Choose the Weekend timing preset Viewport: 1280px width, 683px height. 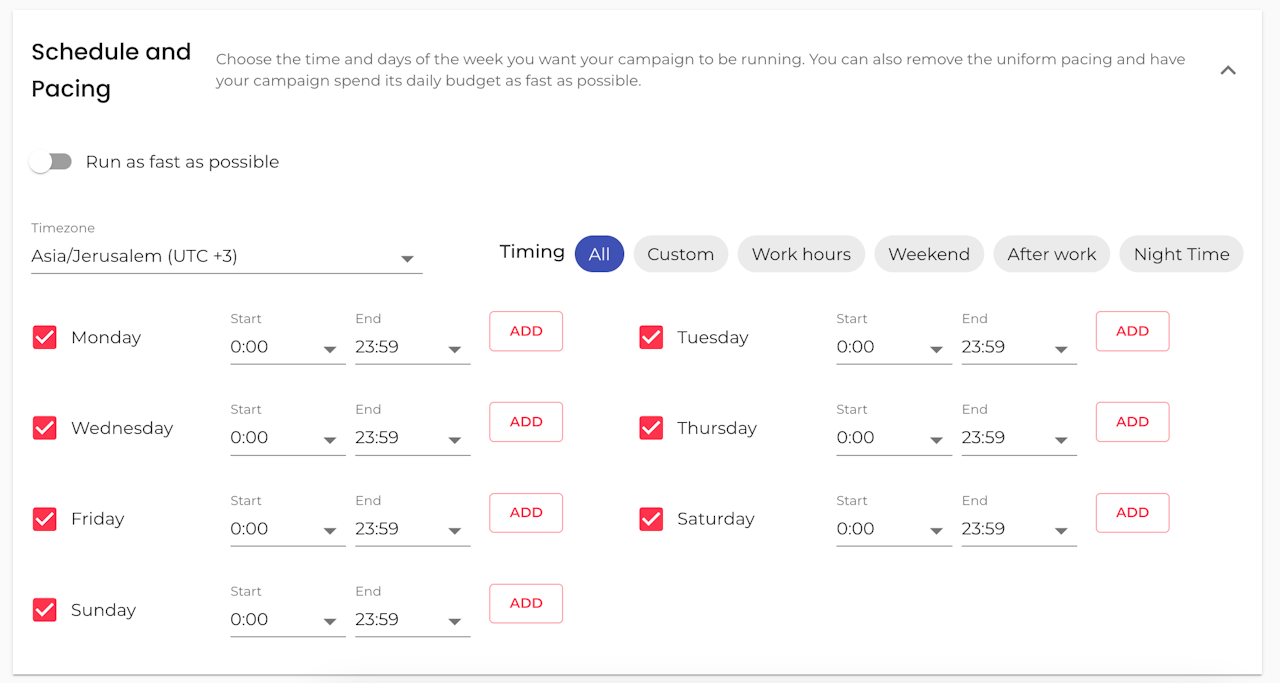(929, 254)
